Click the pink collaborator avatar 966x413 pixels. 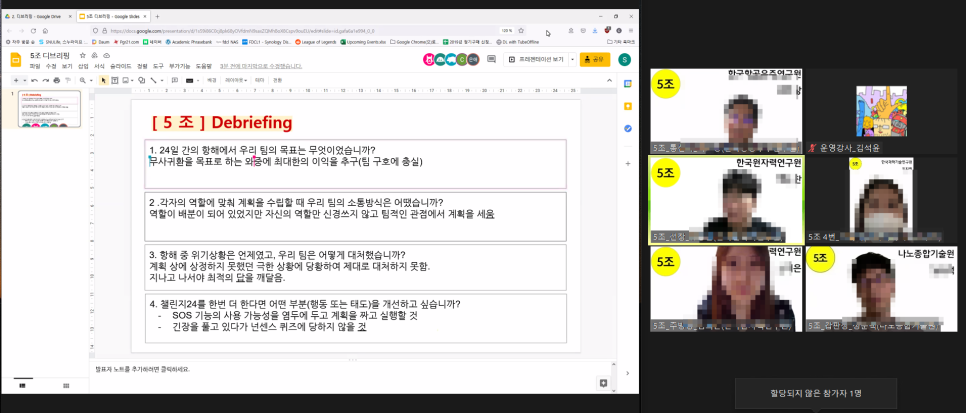(x=429, y=59)
